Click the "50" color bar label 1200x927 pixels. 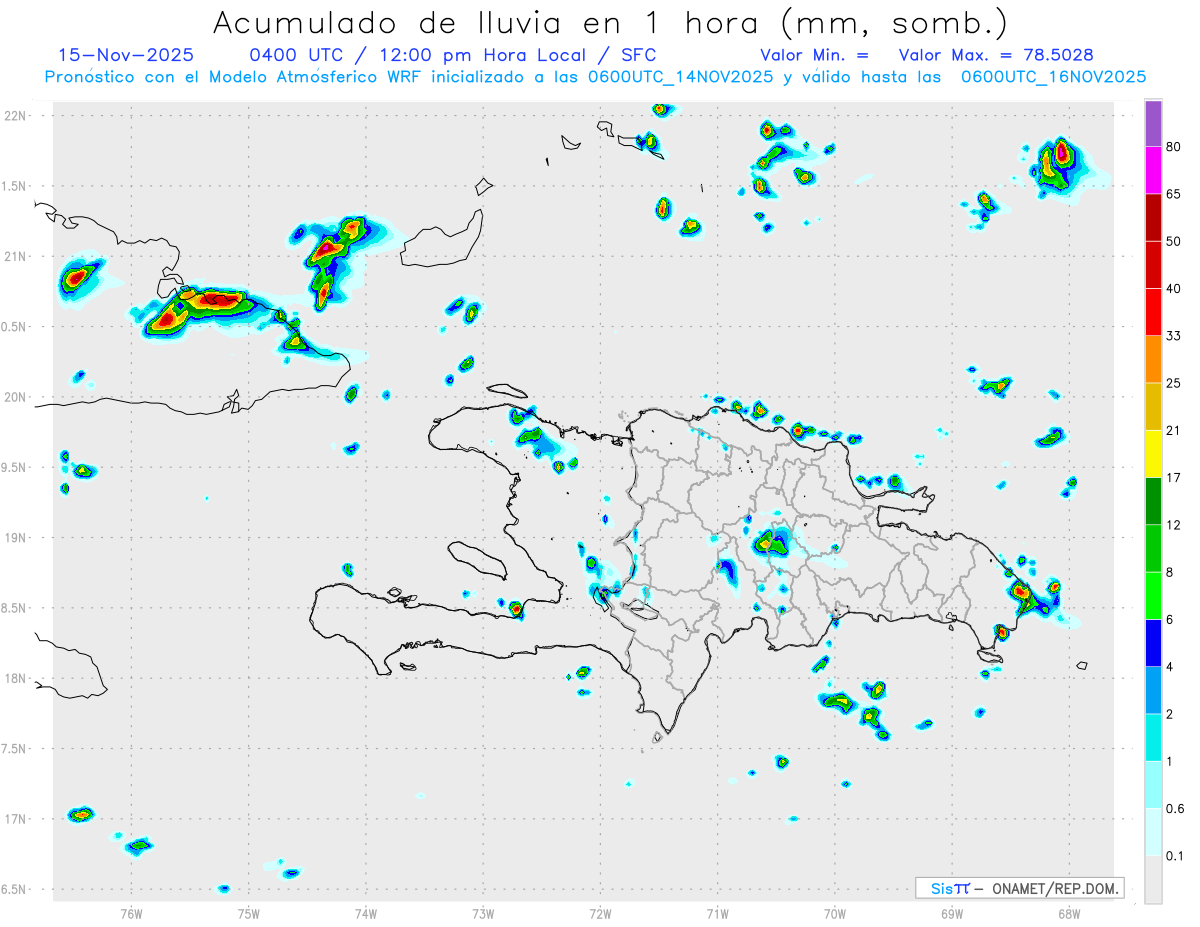[1174, 241]
